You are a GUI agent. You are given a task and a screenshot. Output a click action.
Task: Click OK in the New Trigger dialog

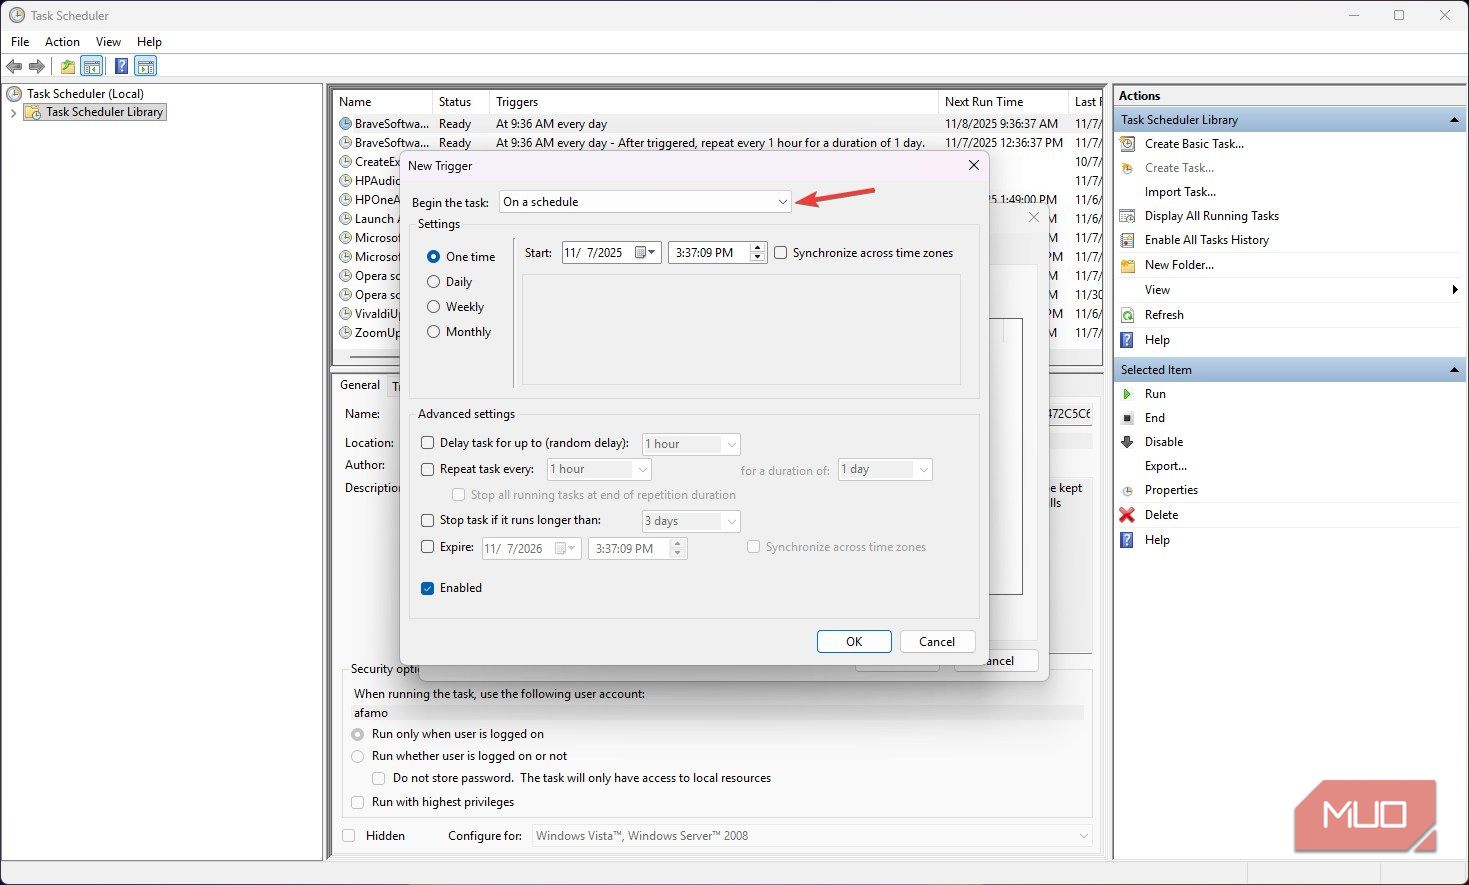(x=854, y=642)
